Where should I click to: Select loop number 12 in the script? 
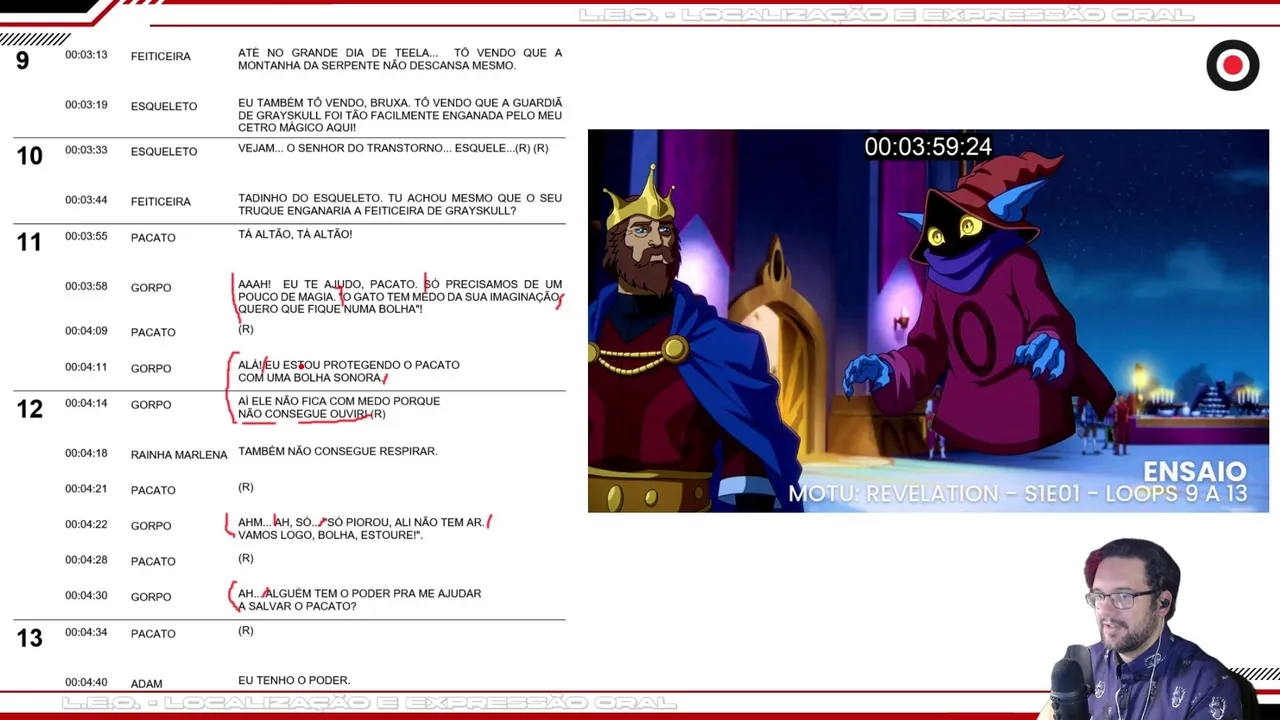pyautogui.click(x=29, y=408)
